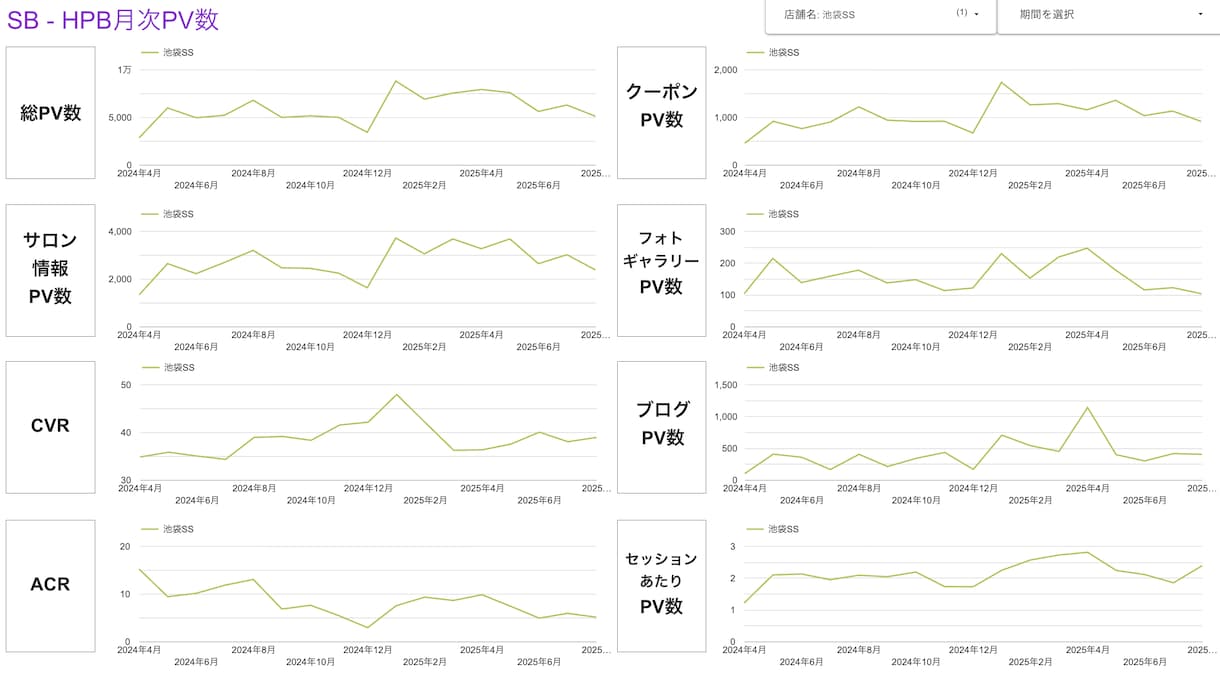Click the CVR chart peak after 2024年12月
This screenshot has width=1220, height=682.
click(396, 394)
